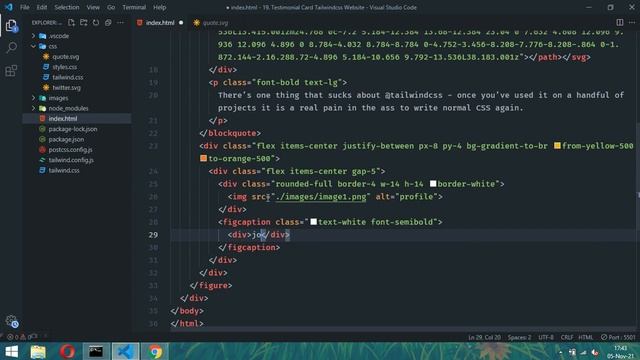Click Port : 5501 Live Server status

618,337
